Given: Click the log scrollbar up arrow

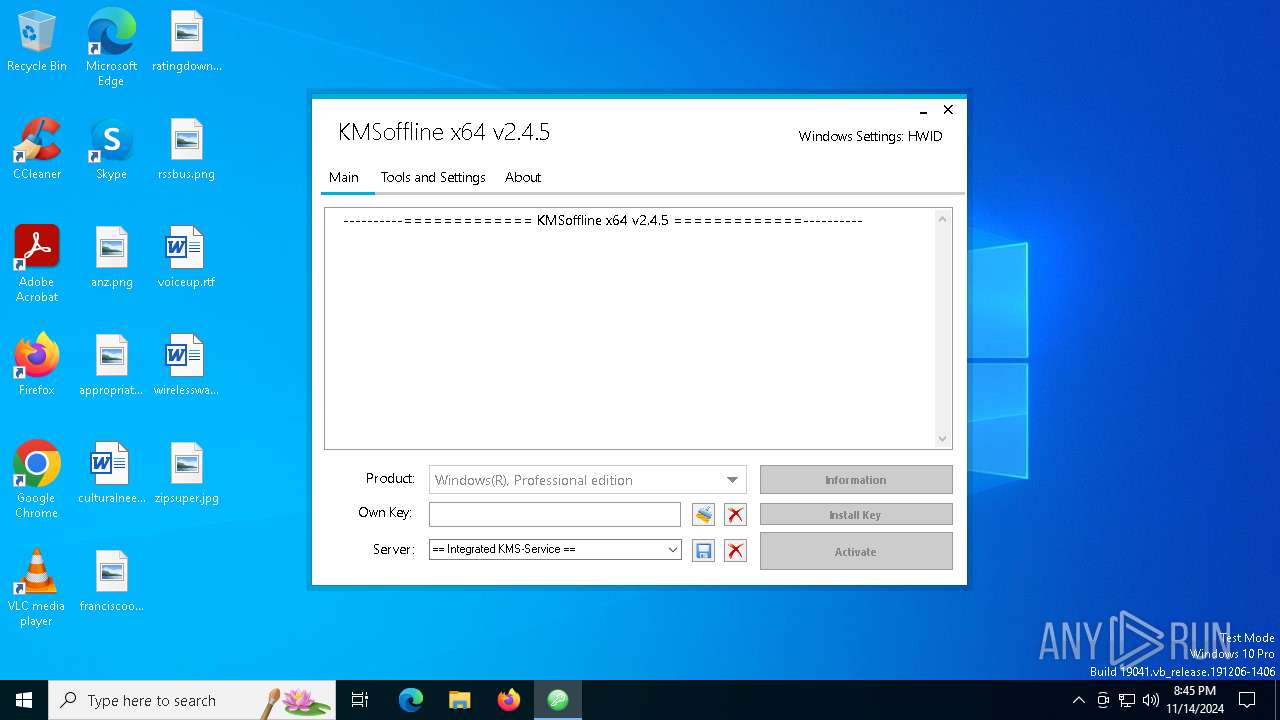Looking at the screenshot, I should tap(942, 219).
